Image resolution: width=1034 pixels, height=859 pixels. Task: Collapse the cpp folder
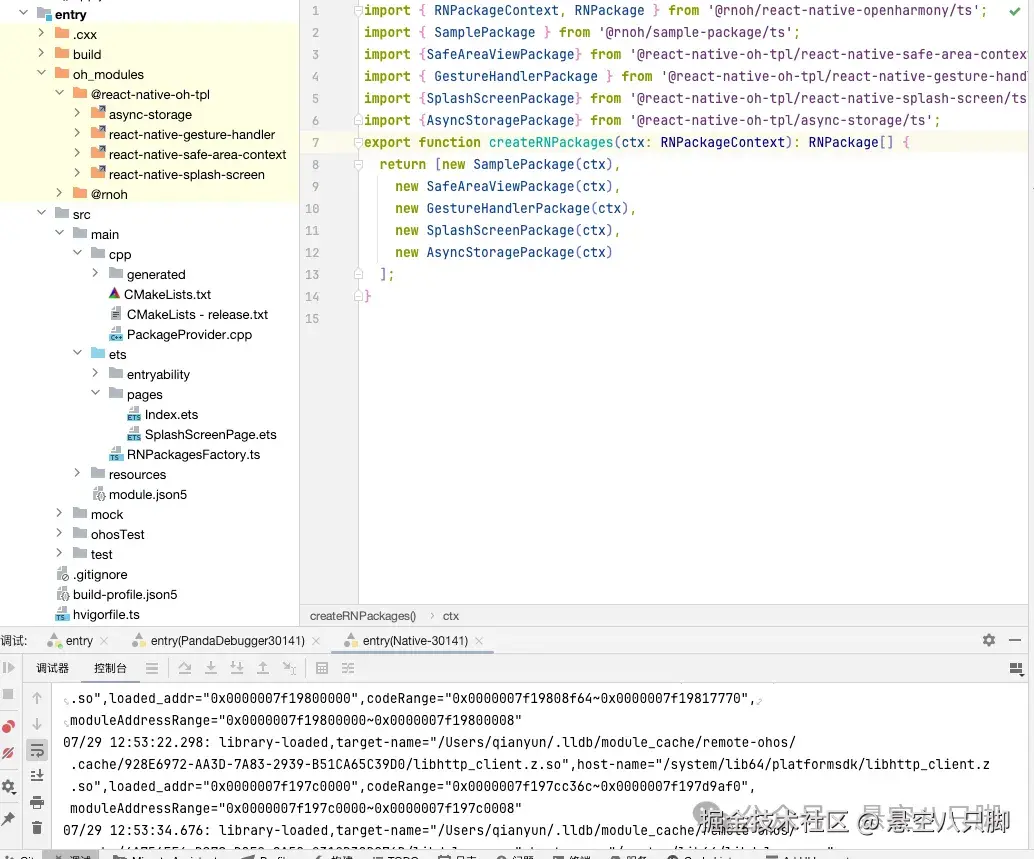click(x=77, y=252)
